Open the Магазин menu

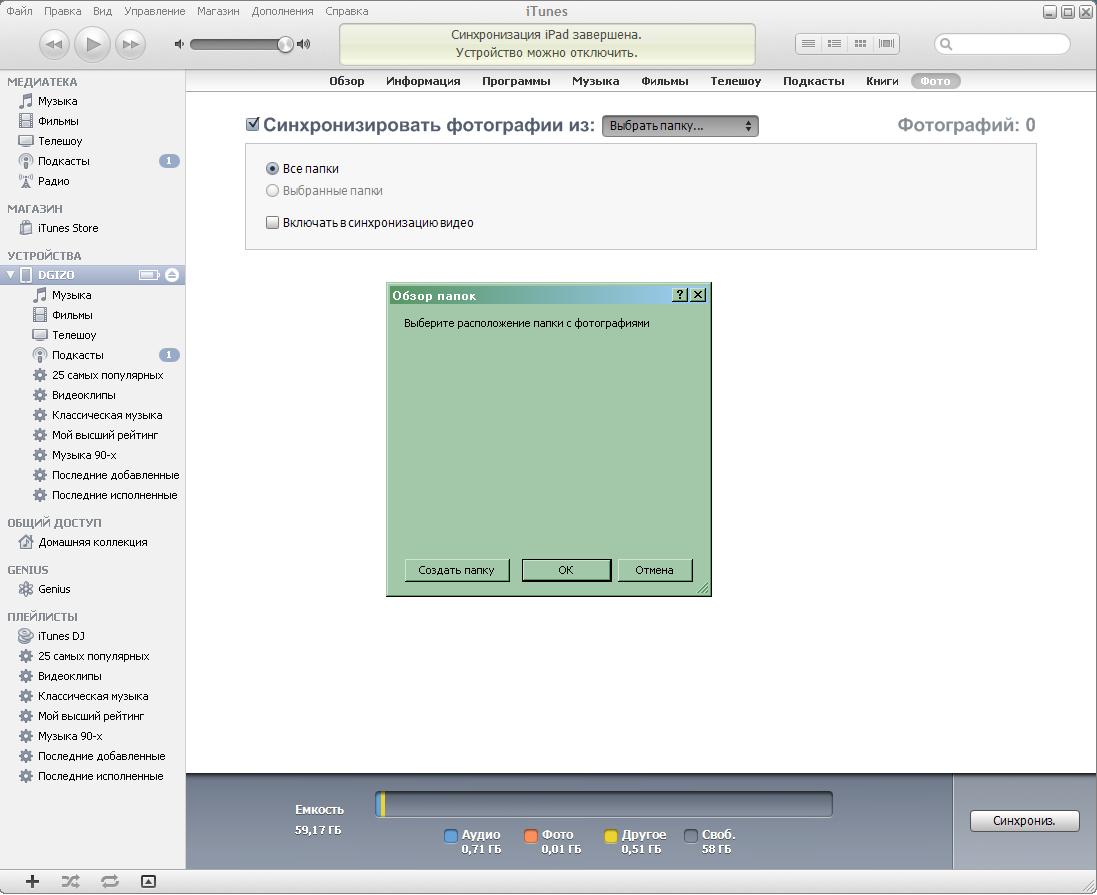tap(218, 11)
